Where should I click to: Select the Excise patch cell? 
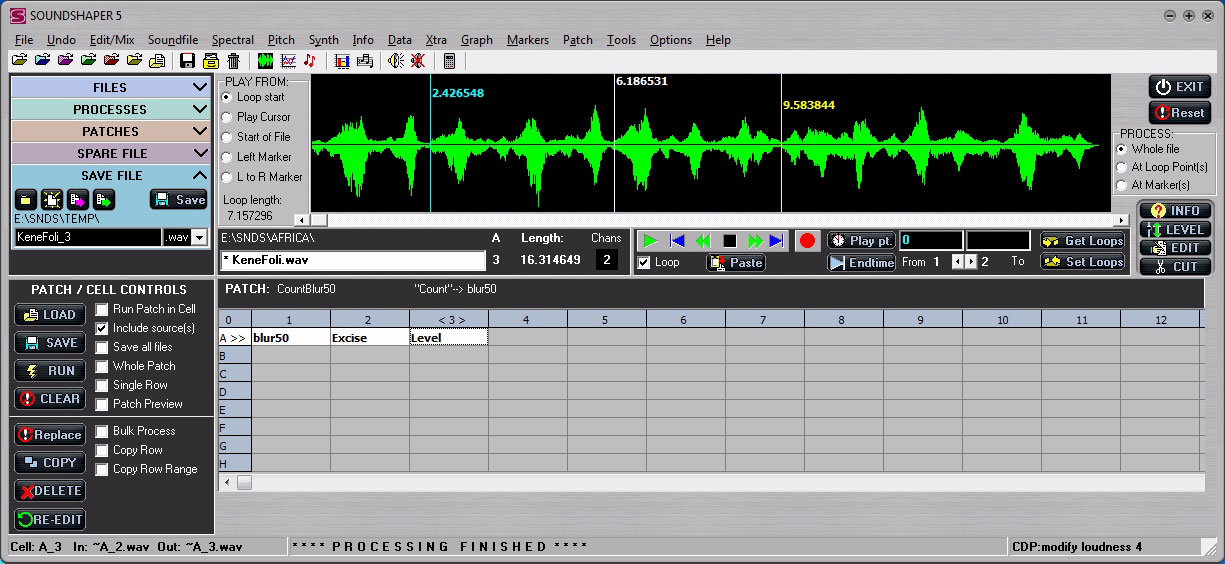(x=369, y=338)
